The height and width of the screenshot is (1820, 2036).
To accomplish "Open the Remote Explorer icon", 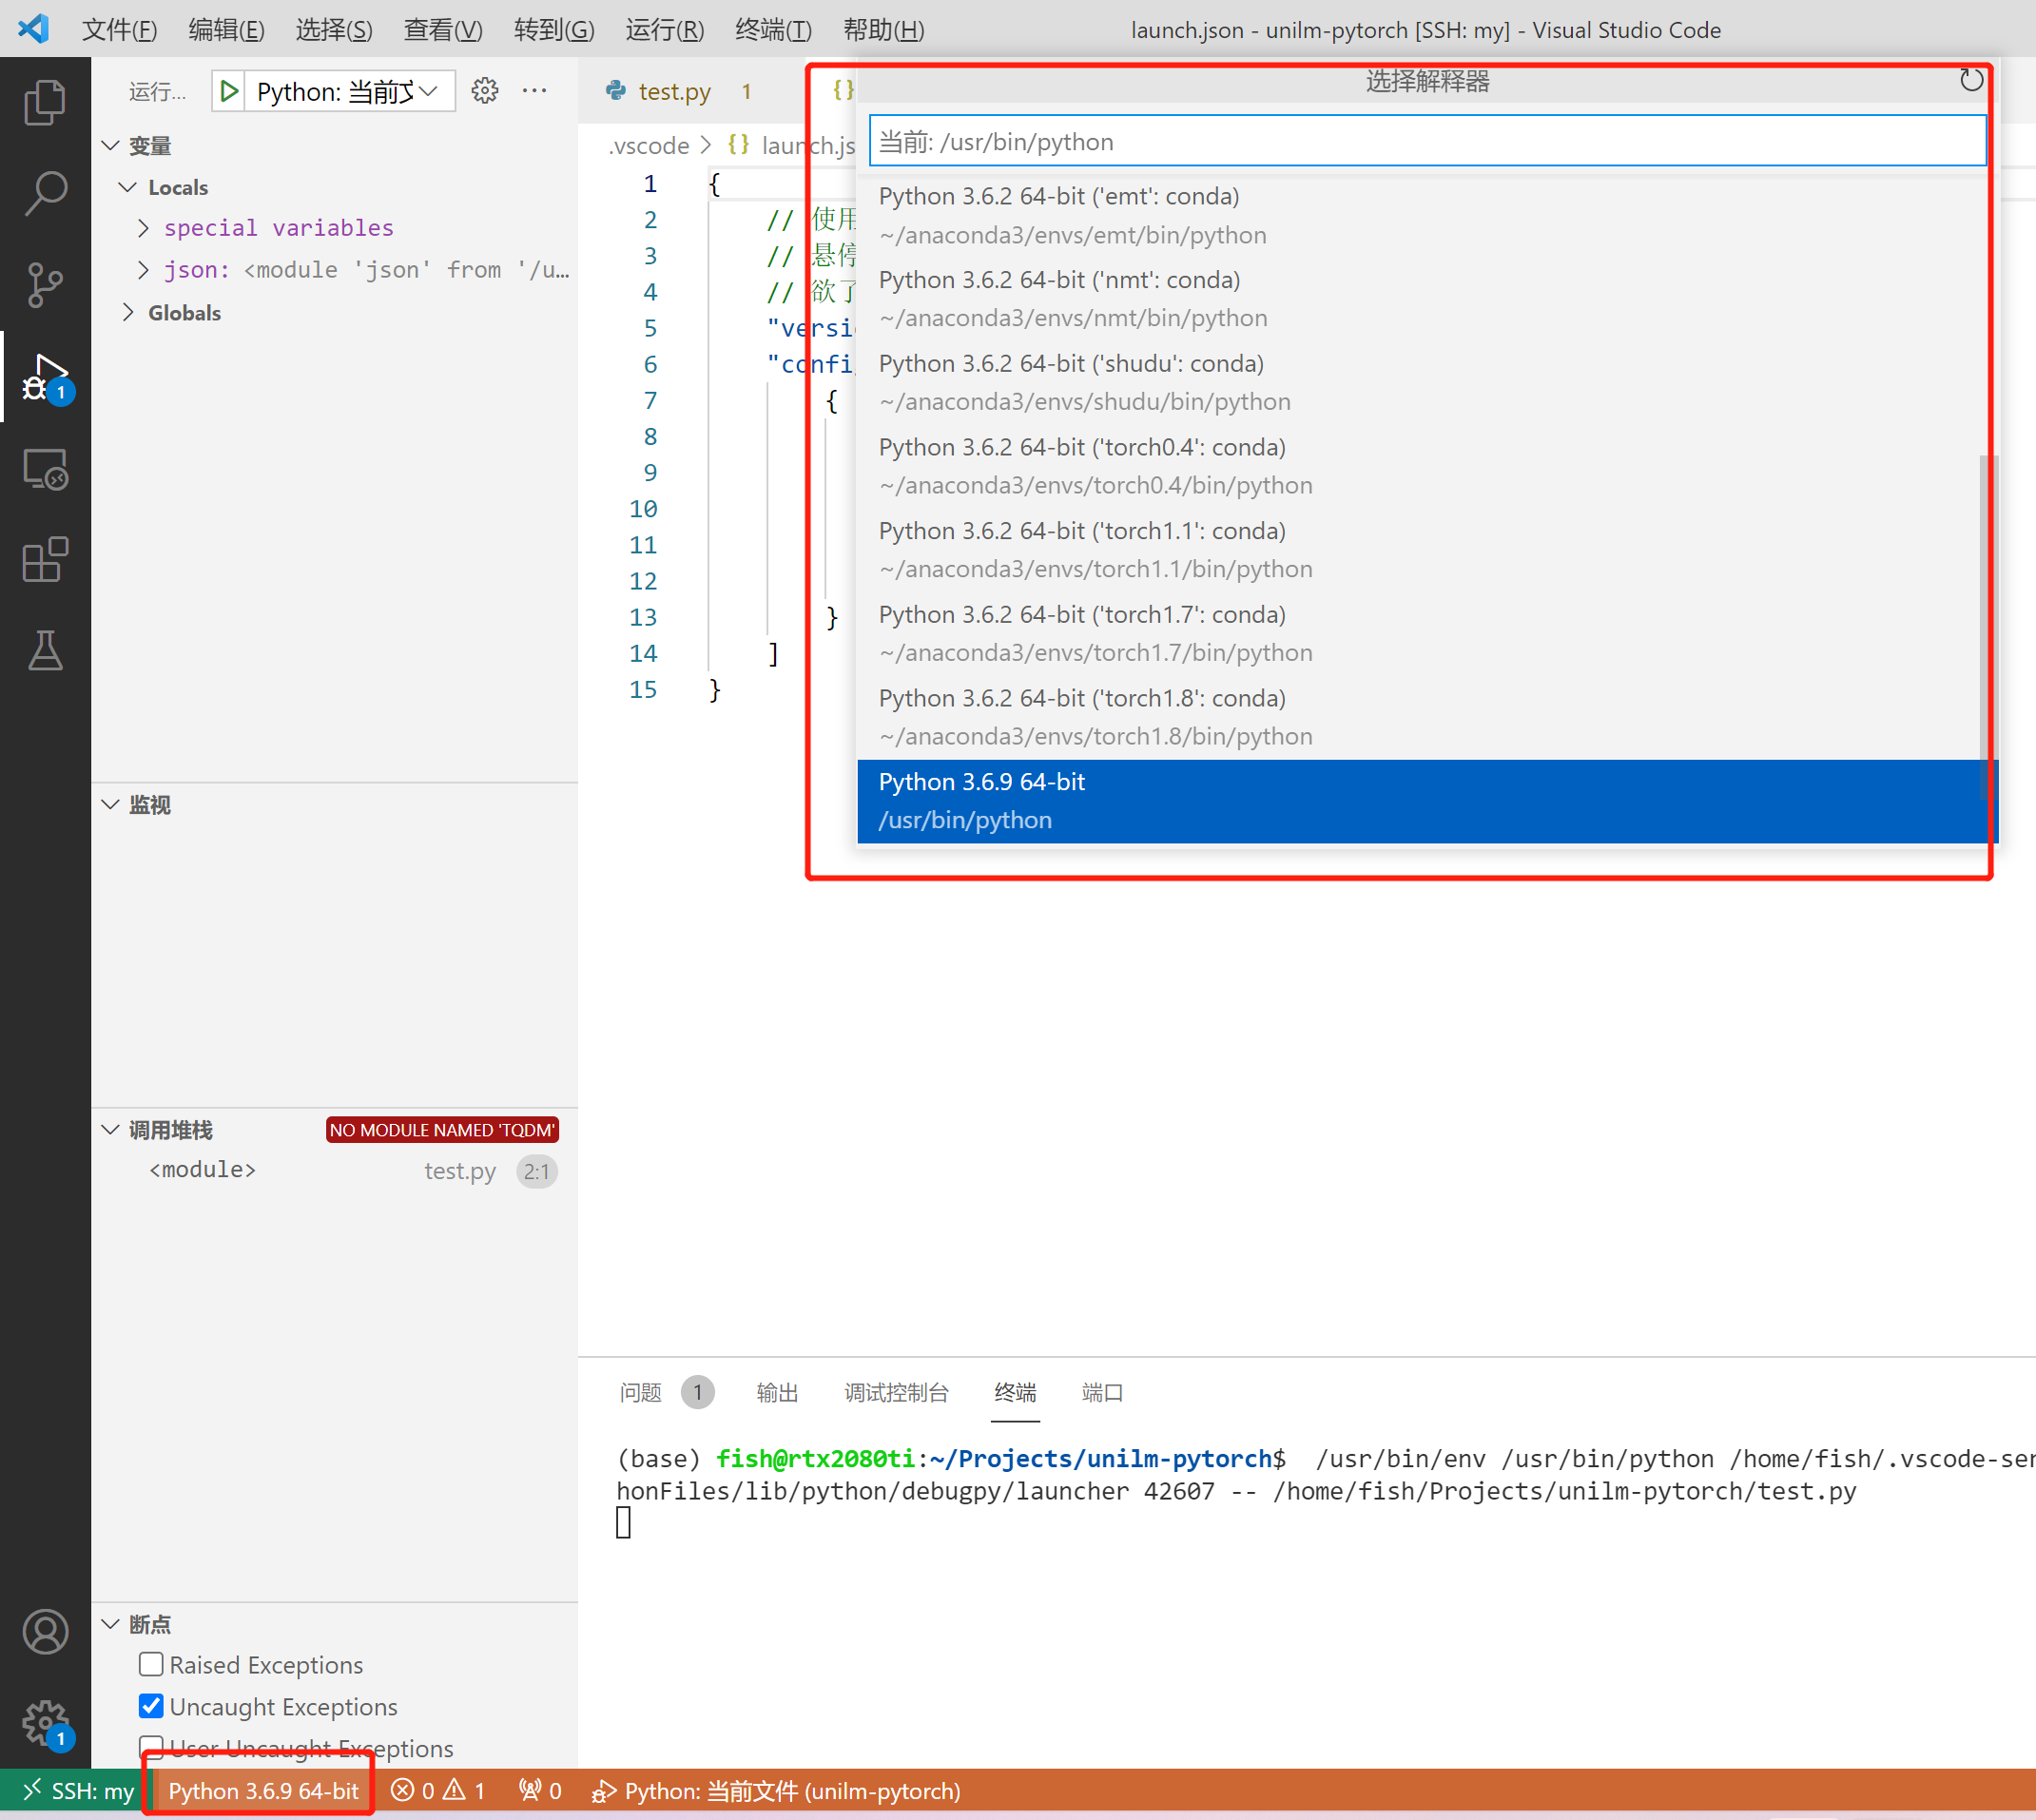I will [x=45, y=468].
